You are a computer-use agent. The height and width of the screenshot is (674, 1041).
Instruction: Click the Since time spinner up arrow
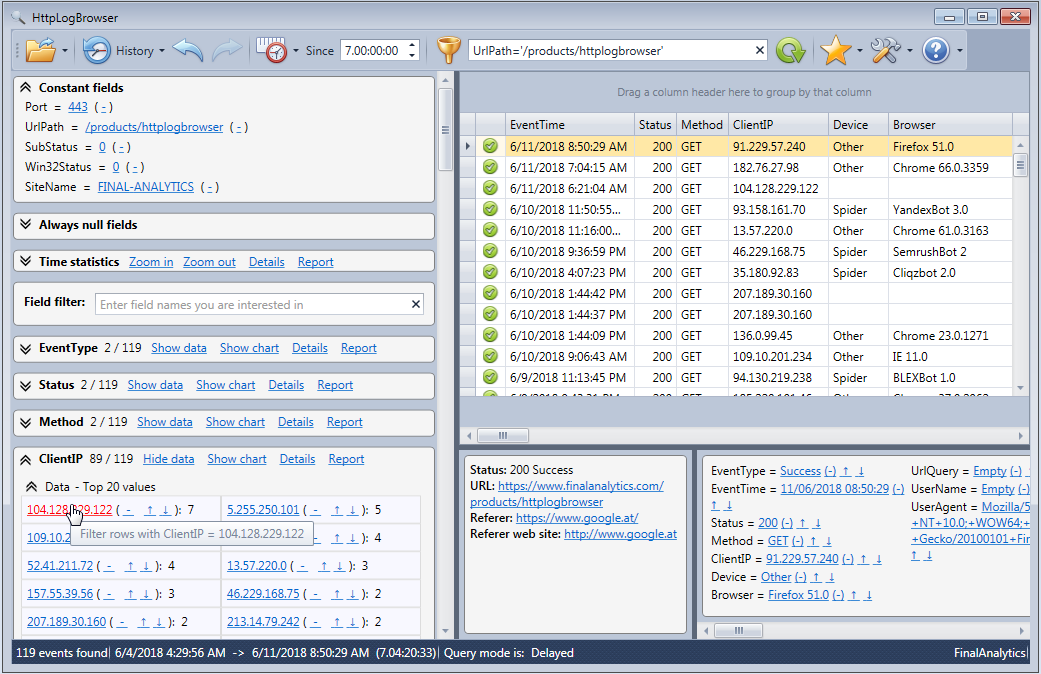coord(411,46)
